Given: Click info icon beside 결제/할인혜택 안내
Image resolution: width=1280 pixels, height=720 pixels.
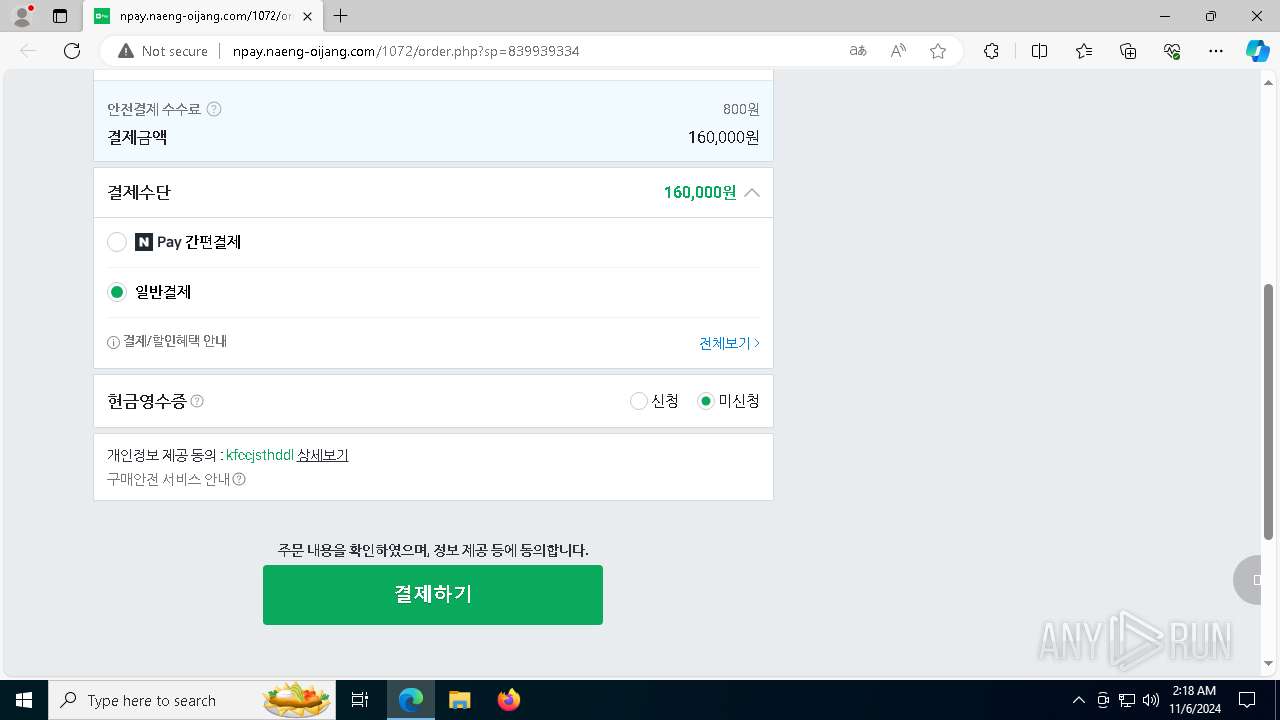Looking at the screenshot, I should 113,343.
